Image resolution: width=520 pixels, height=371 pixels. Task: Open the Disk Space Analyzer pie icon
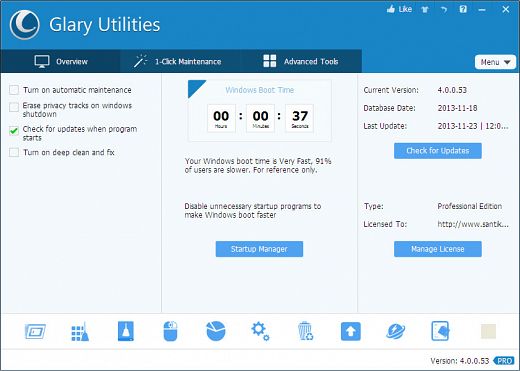tap(216, 331)
